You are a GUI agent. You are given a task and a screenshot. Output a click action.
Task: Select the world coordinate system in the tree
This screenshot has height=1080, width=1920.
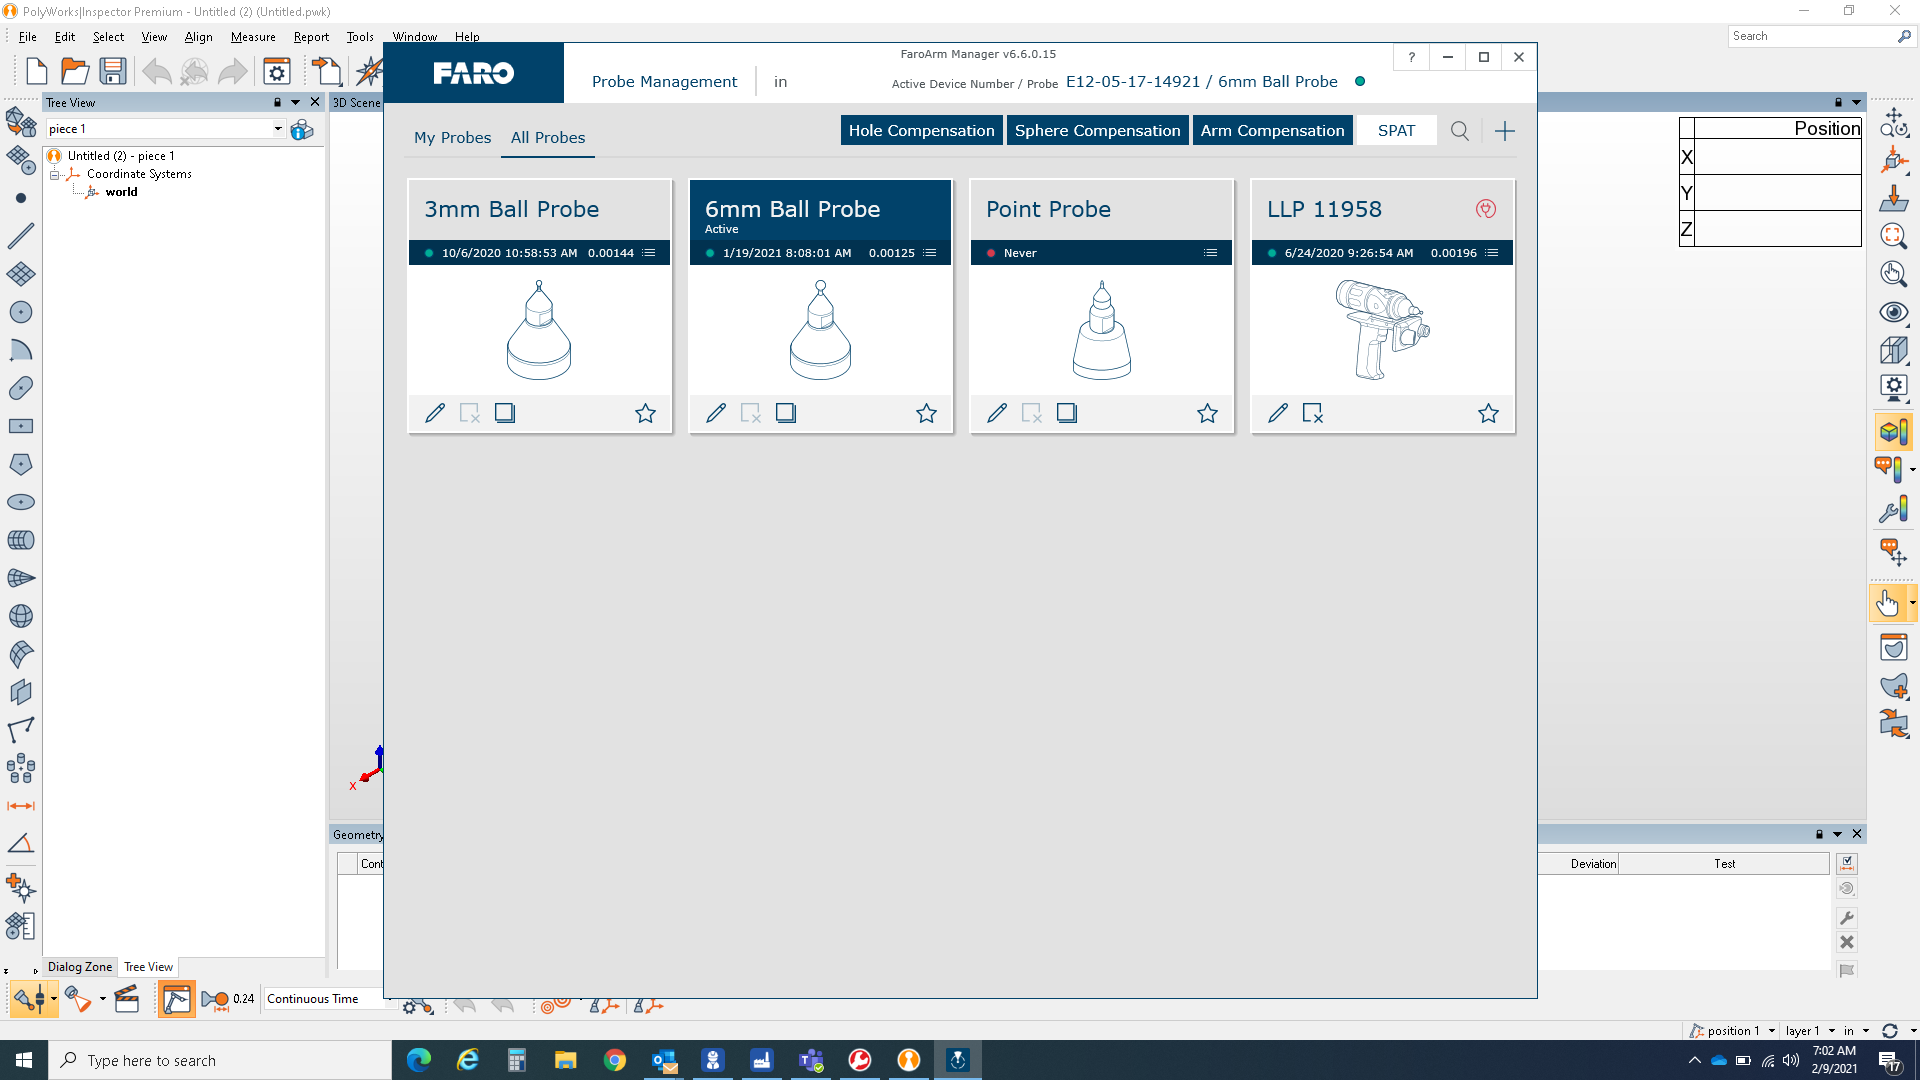[x=121, y=191]
